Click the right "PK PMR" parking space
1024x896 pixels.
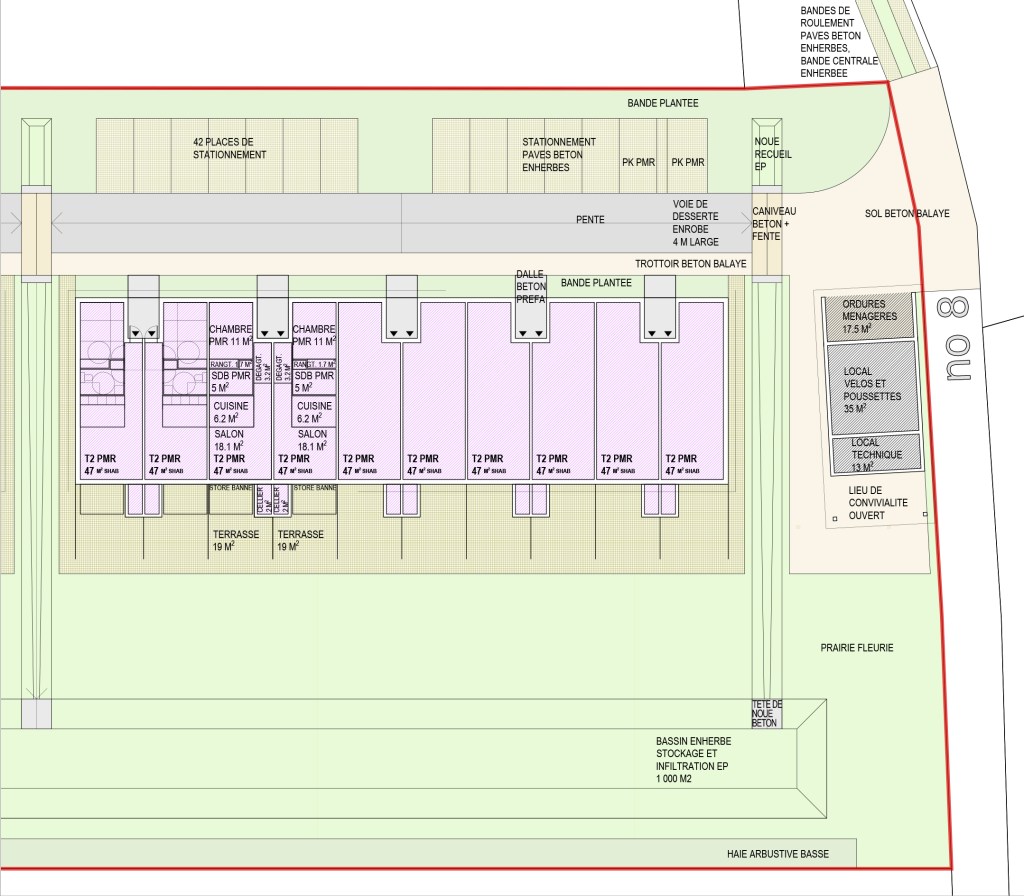coord(688,162)
